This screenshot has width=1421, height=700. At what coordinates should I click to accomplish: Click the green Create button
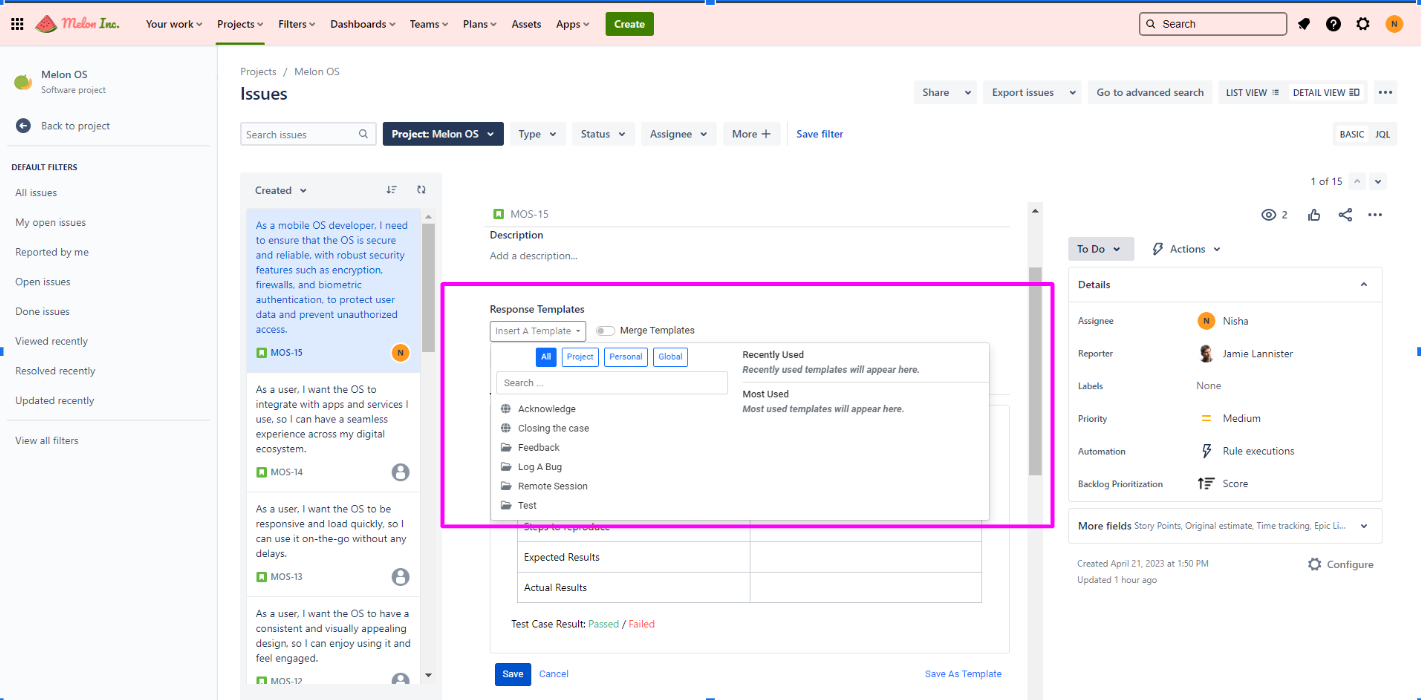pyautogui.click(x=629, y=24)
